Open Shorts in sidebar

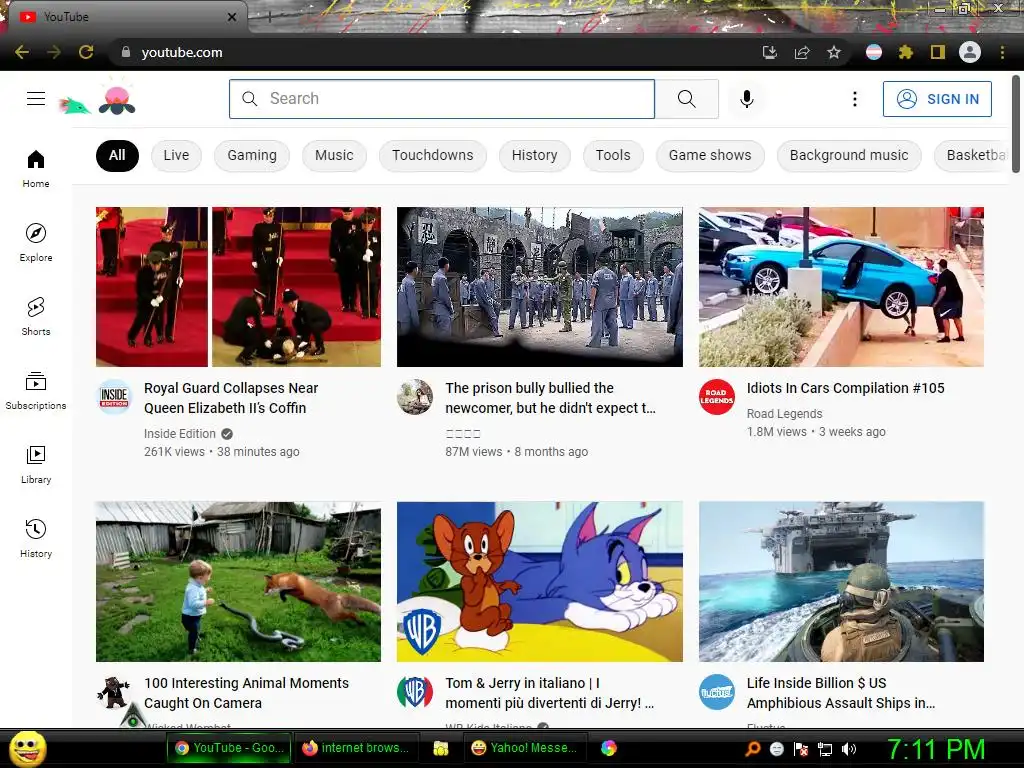tap(36, 316)
